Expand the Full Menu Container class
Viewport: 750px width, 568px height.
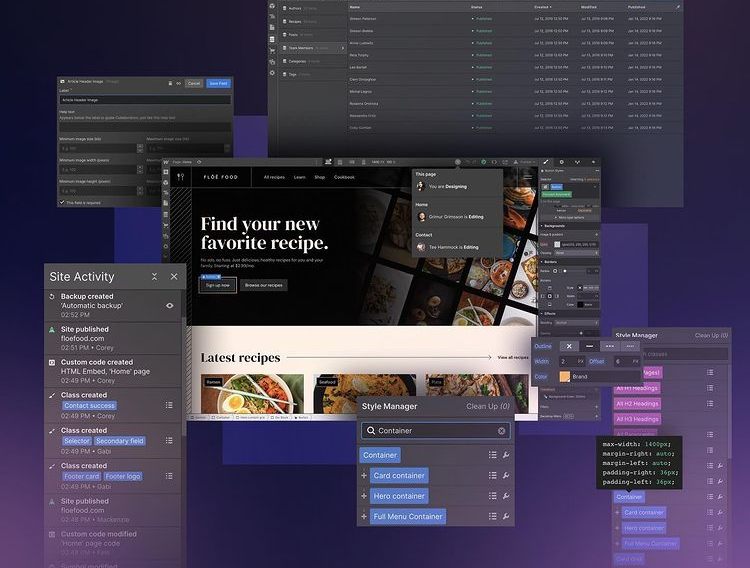point(364,516)
